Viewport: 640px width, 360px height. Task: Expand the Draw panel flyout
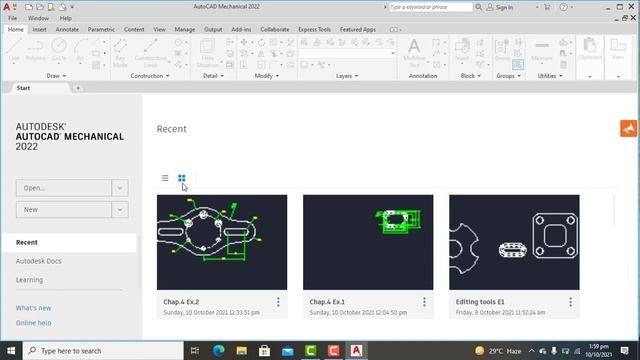point(56,76)
